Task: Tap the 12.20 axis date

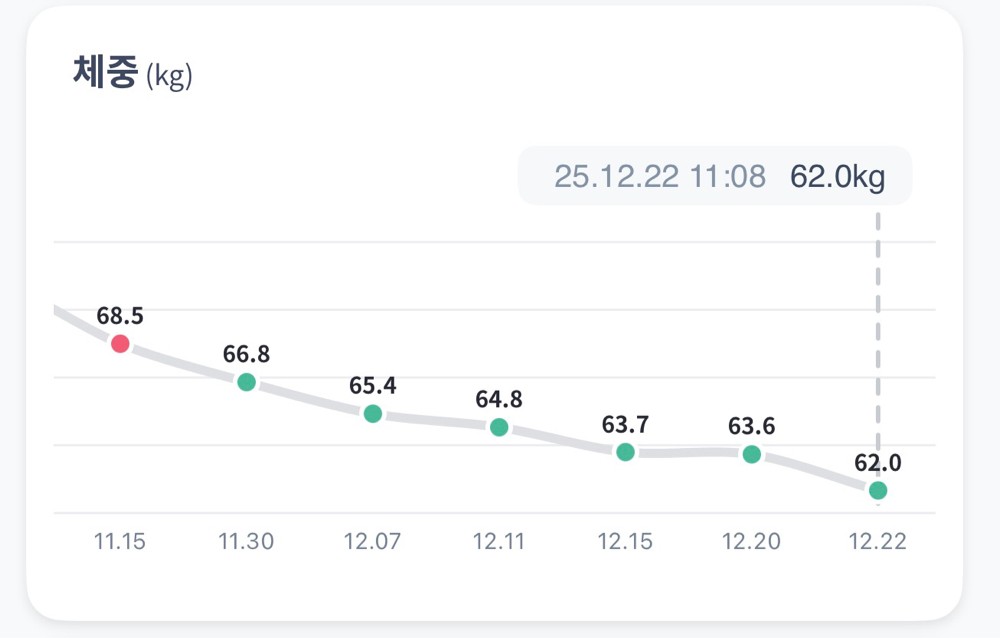Action: (751, 542)
